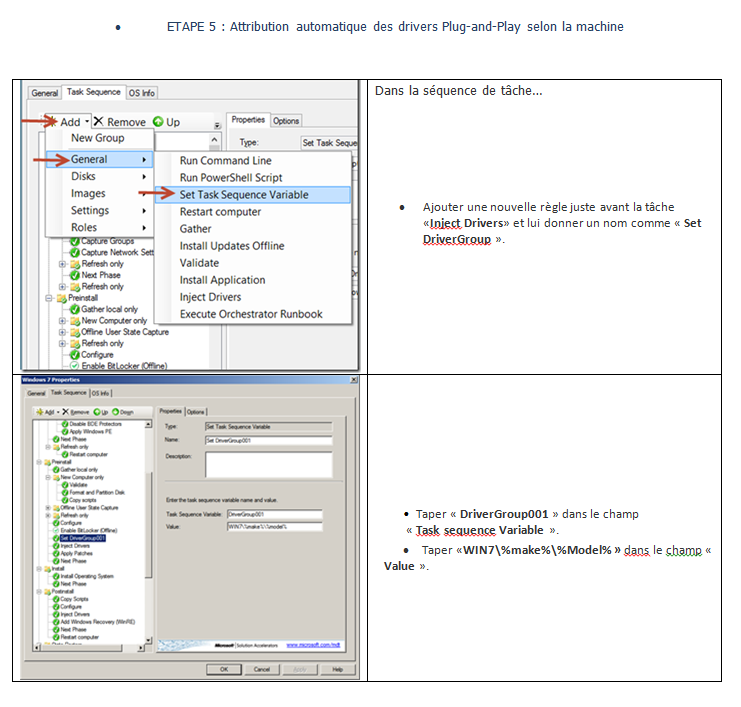Open the Settings submenu entry
This screenshot has height=707, width=741.
(99, 210)
